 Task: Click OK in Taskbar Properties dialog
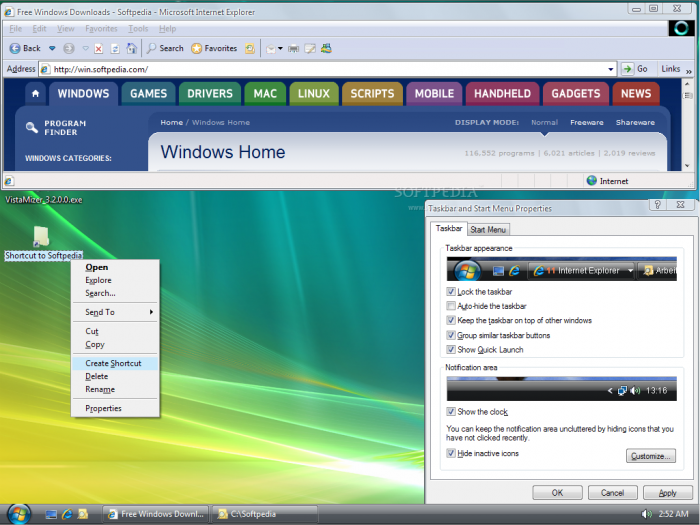click(557, 492)
